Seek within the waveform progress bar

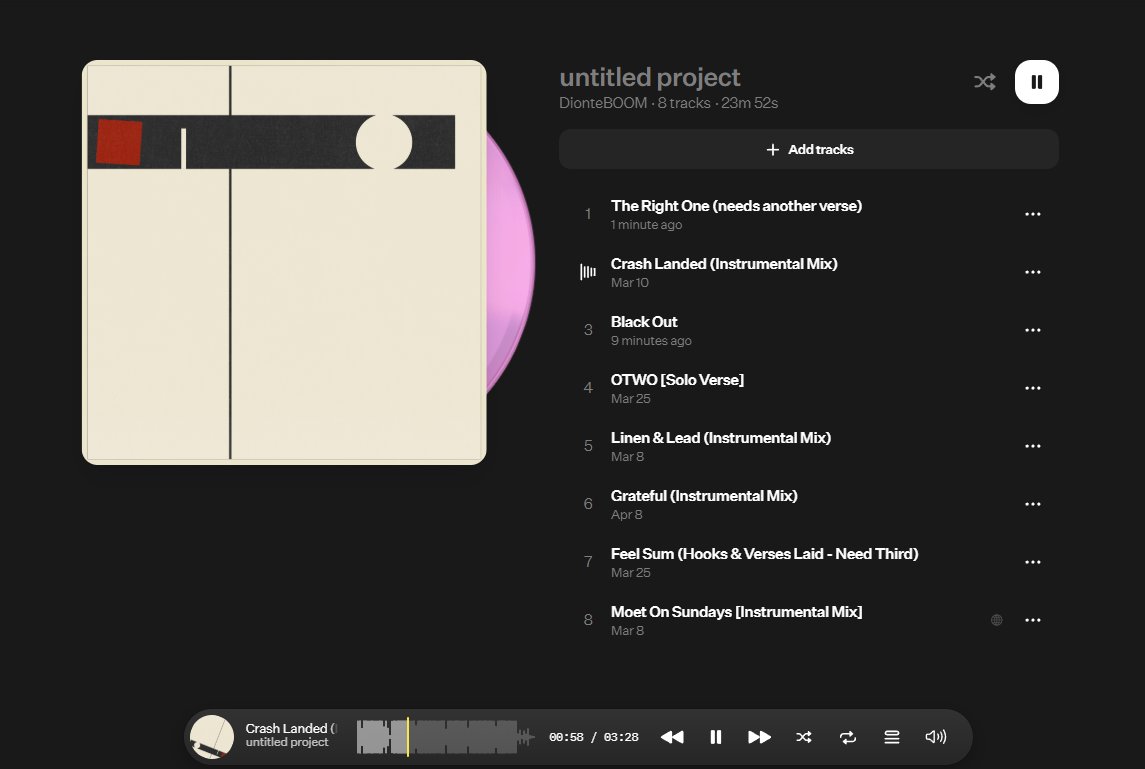[445, 737]
